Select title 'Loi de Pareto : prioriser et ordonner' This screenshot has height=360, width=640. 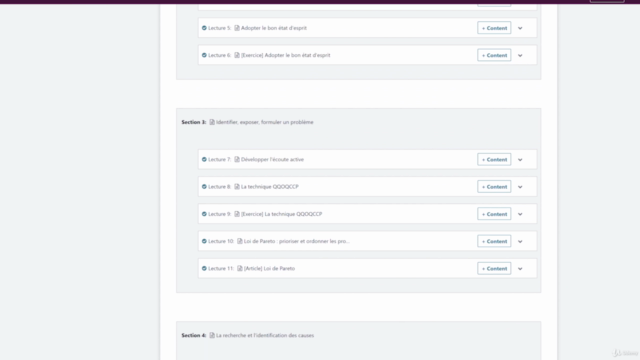coord(297,241)
